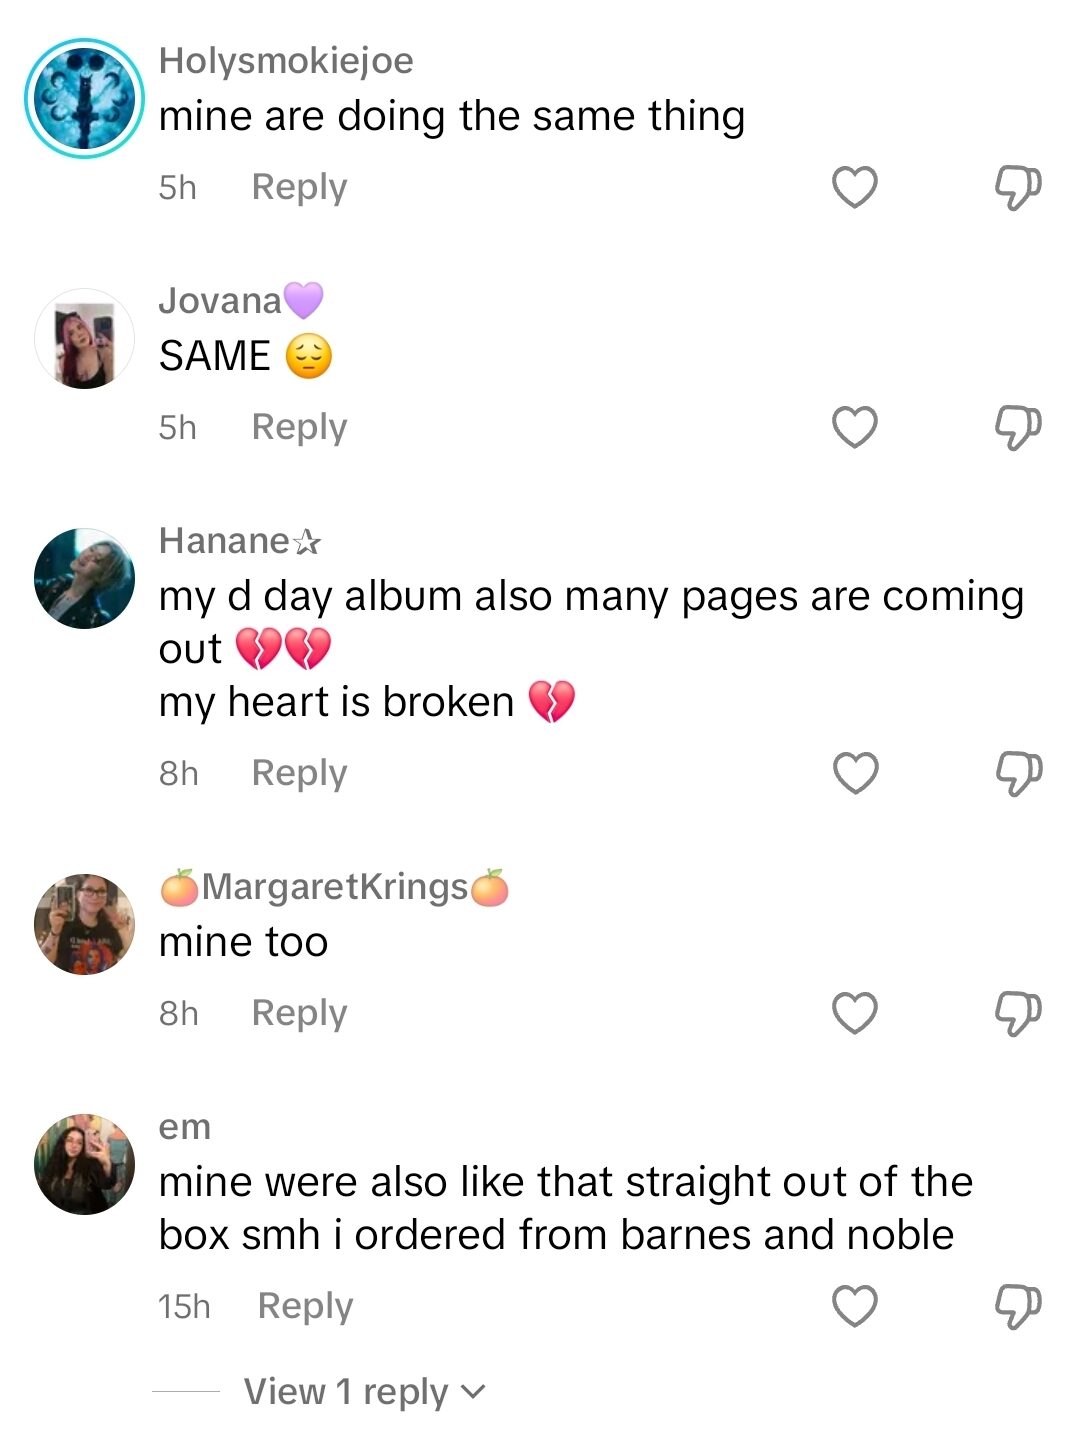This screenshot has width=1080, height=1432.
Task: Dislike Hanane's d day album comment
Action: click(1018, 772)
